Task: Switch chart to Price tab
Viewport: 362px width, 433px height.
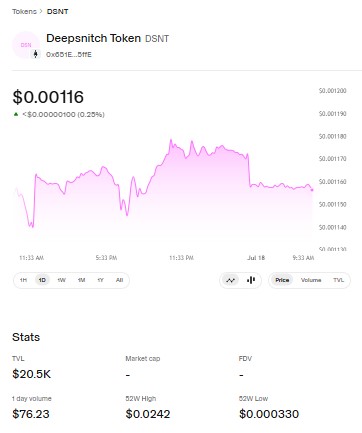Action: pos(282,280)
